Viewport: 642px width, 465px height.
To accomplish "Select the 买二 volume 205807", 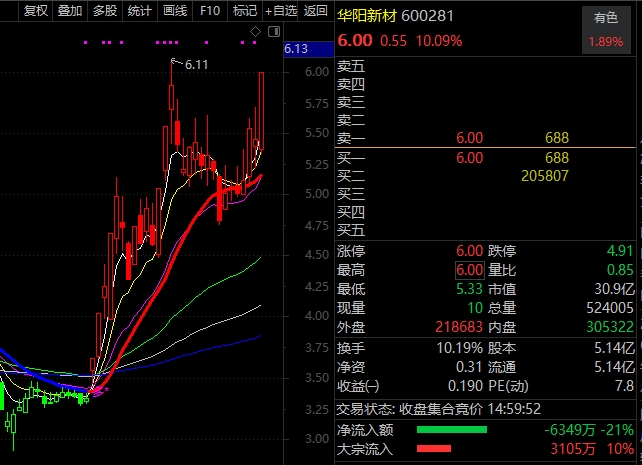I will click(545, 176).
